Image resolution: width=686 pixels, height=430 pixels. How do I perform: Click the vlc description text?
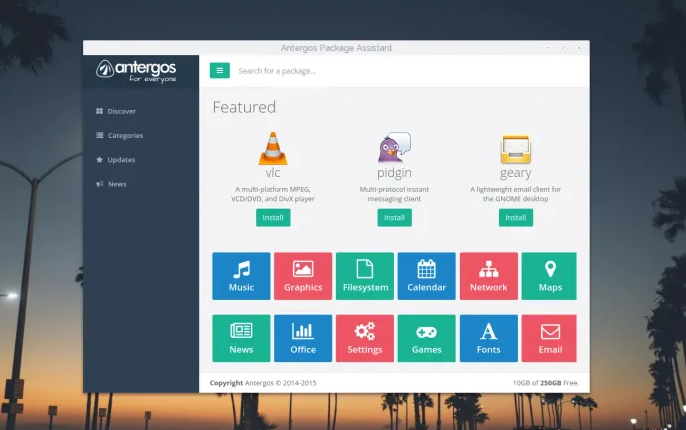(273, 194)
